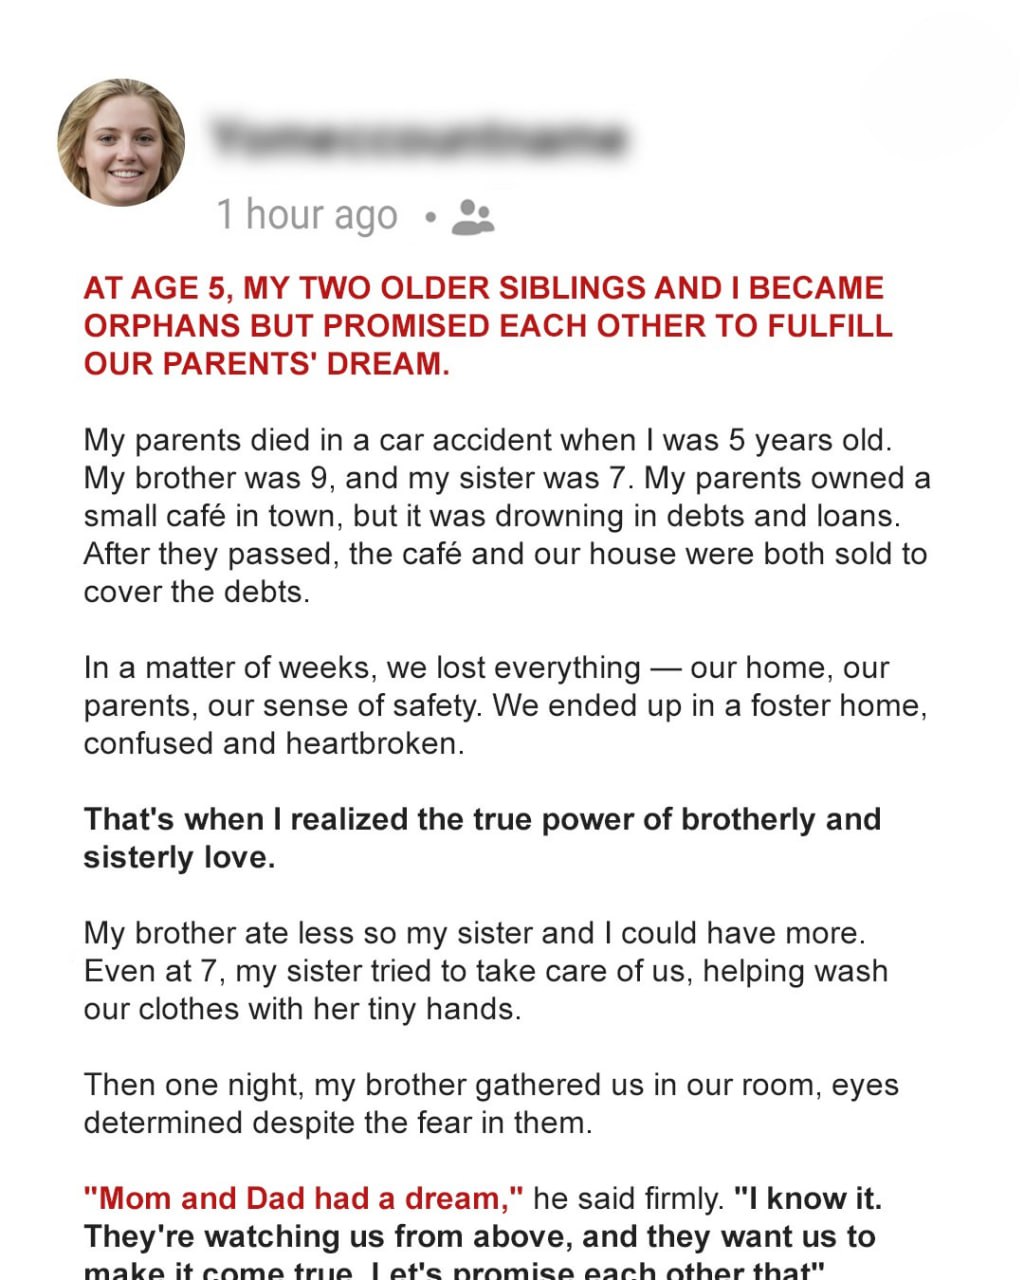Viewport: 1024px width, 1280px height.
Task: Click the line starting "My brother ate less"
Action: 474,934
